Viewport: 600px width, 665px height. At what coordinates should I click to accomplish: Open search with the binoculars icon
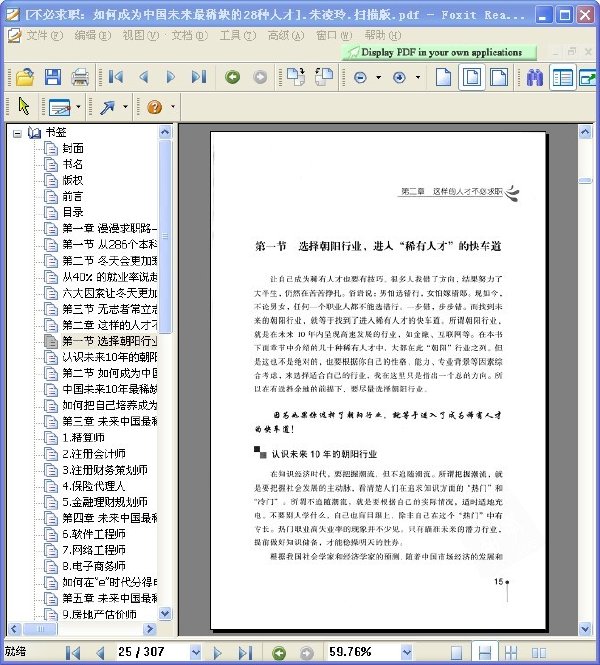535,77
